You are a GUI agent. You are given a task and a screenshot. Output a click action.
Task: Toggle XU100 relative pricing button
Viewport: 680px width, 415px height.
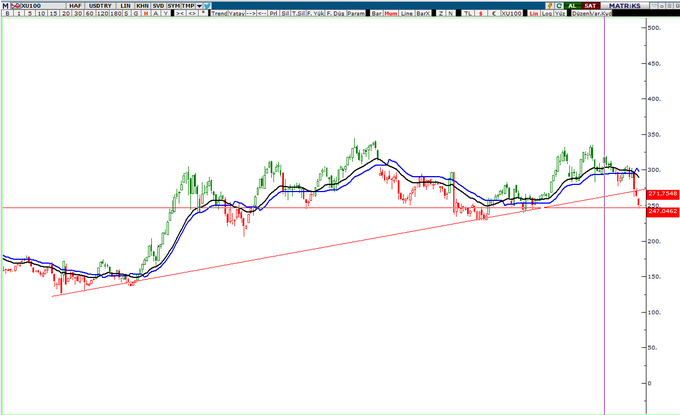click(x=512, y=13)
